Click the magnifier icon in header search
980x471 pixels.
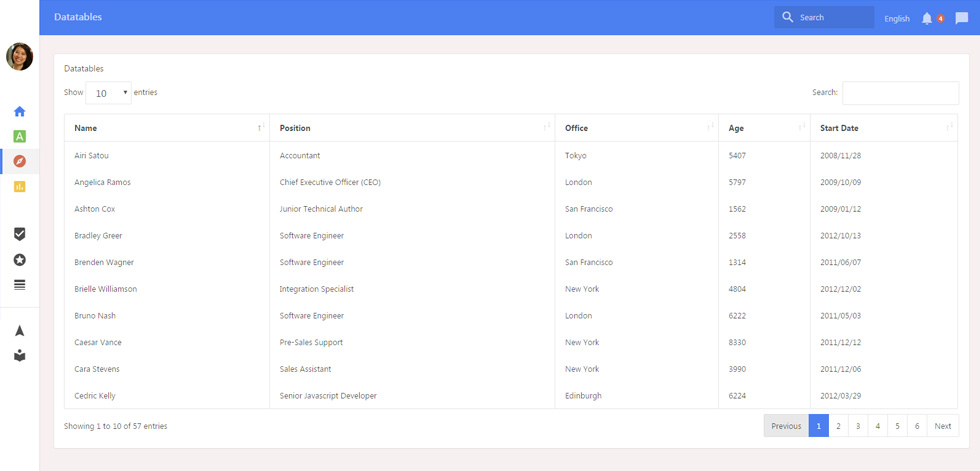pyautogui.click(x=788, y=17)
